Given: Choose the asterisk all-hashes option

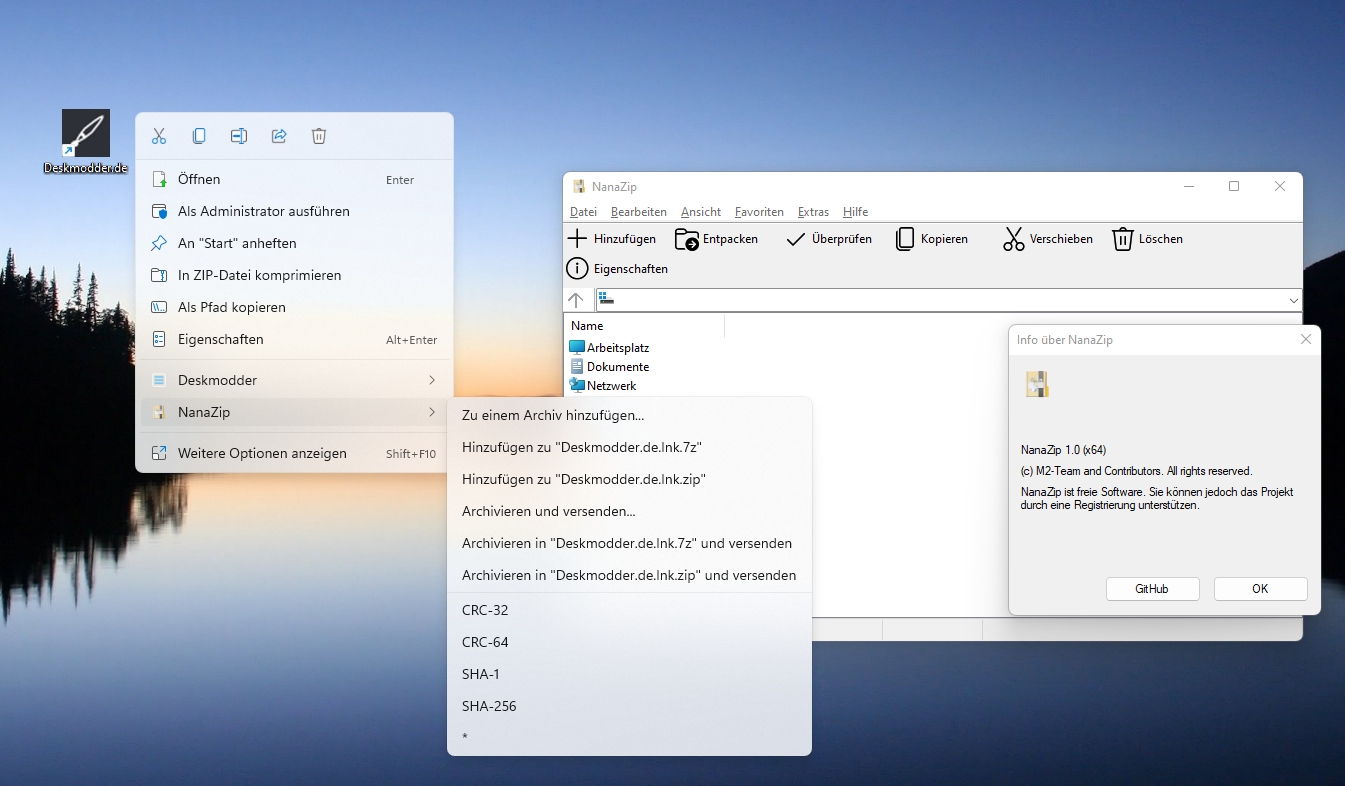Looking at the screenshot, I should [x=629, y=738].
